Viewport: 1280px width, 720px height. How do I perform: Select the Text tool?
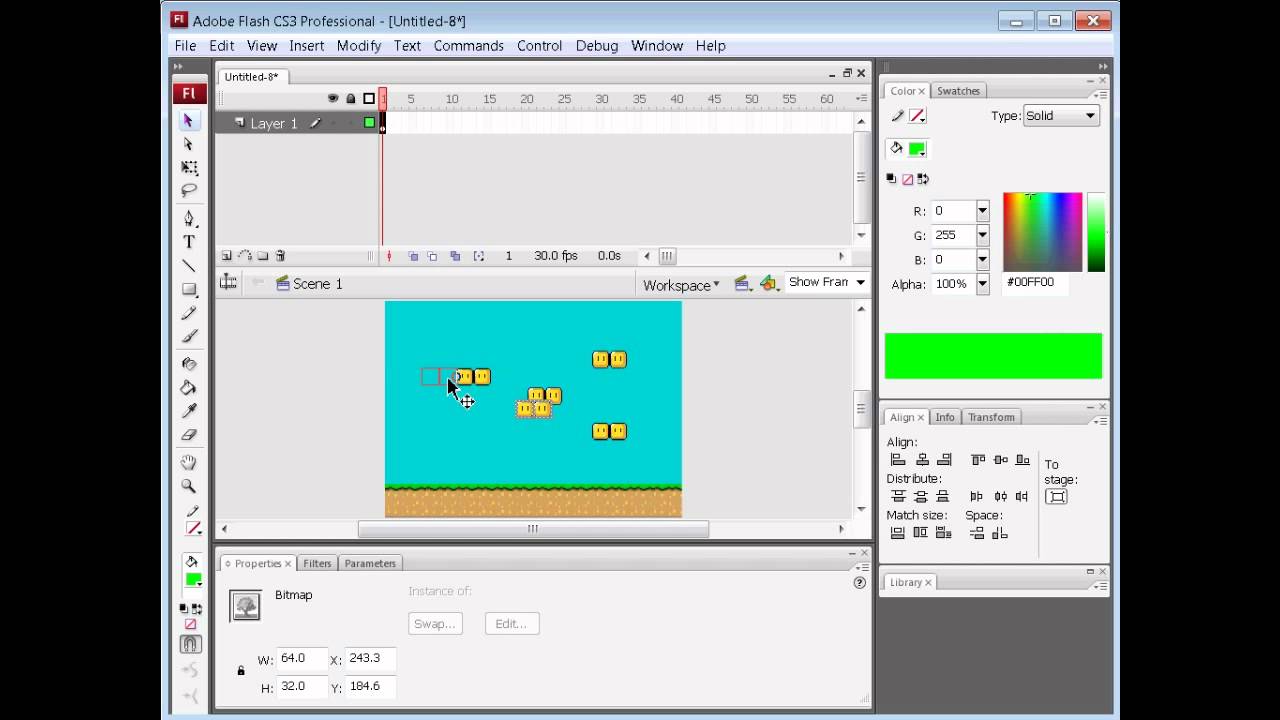coord(189,242)
